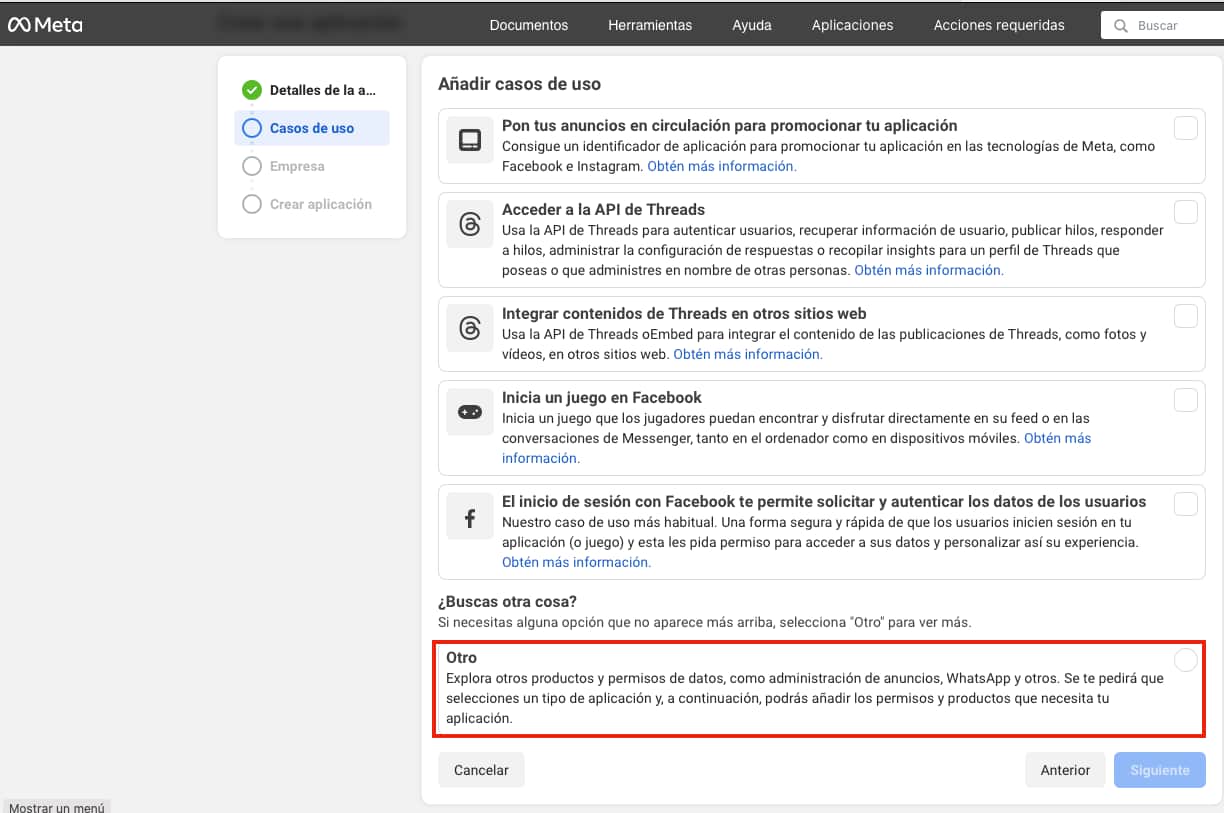Click the Cancelar button
This screenshot has width=1224, height=813.
tap(481, 770)
